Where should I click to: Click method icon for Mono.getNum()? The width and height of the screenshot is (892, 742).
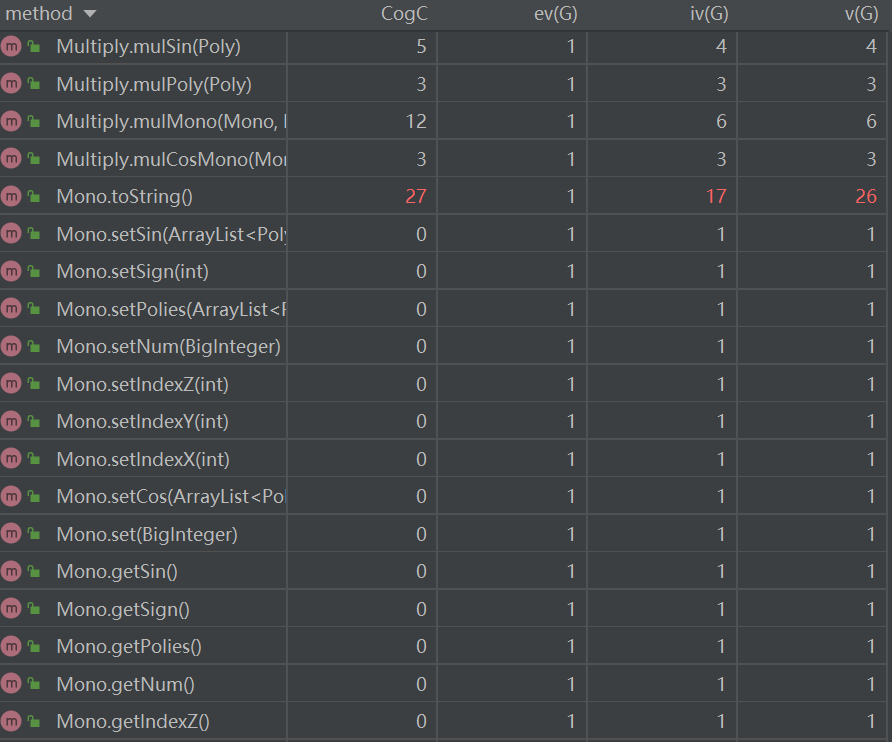point(11,684)
